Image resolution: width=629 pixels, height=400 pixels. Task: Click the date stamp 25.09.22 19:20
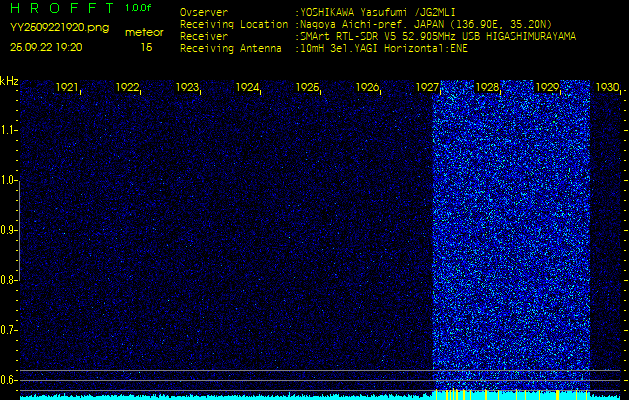[46, 47]
